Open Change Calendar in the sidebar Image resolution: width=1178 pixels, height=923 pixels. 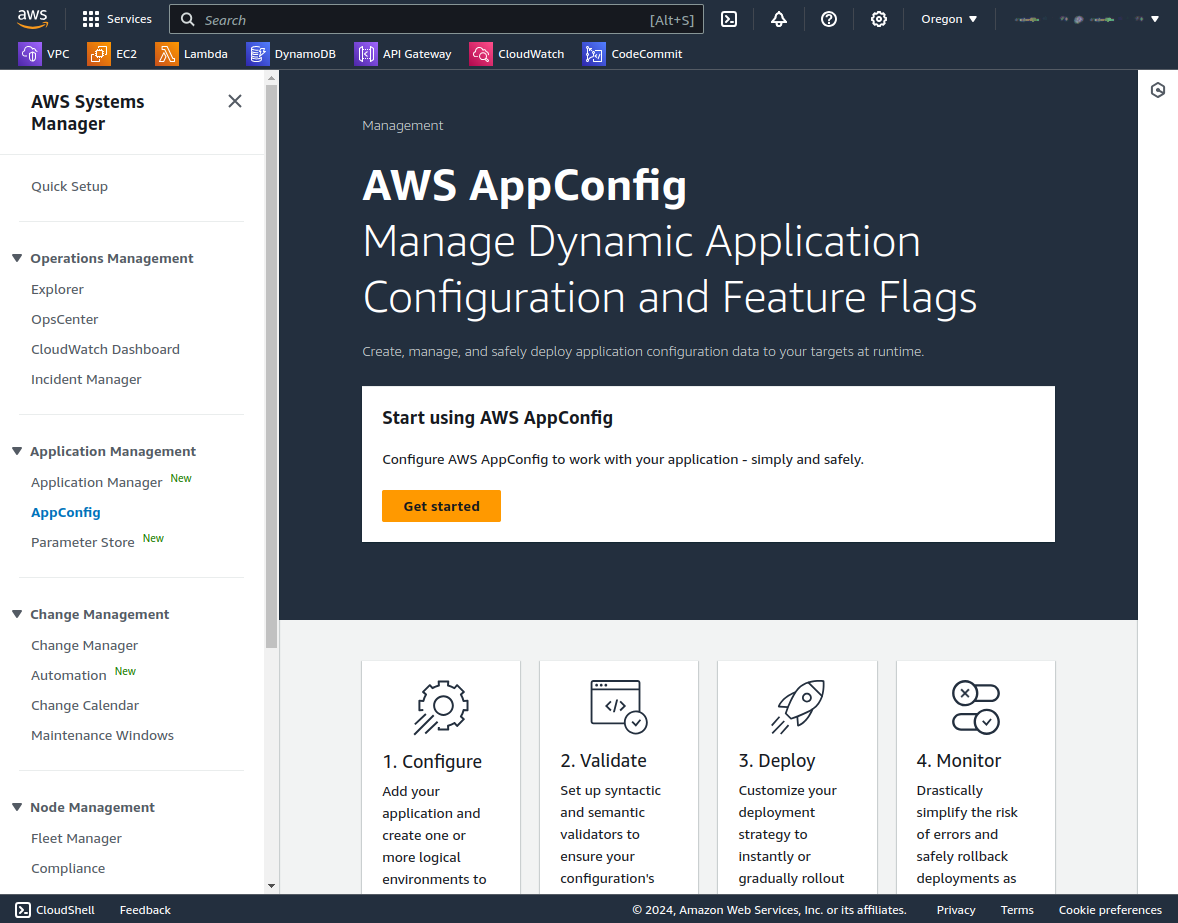click(85, 705)
